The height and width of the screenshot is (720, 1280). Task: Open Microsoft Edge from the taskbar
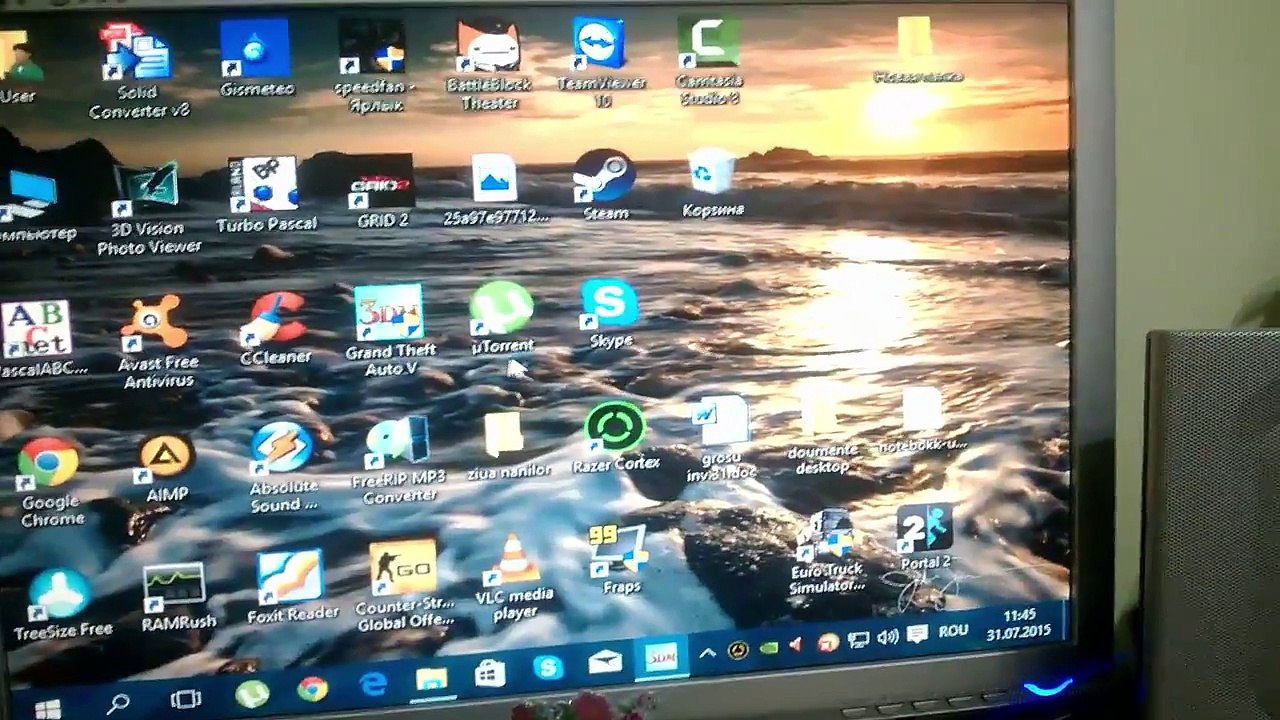[373, 684]
